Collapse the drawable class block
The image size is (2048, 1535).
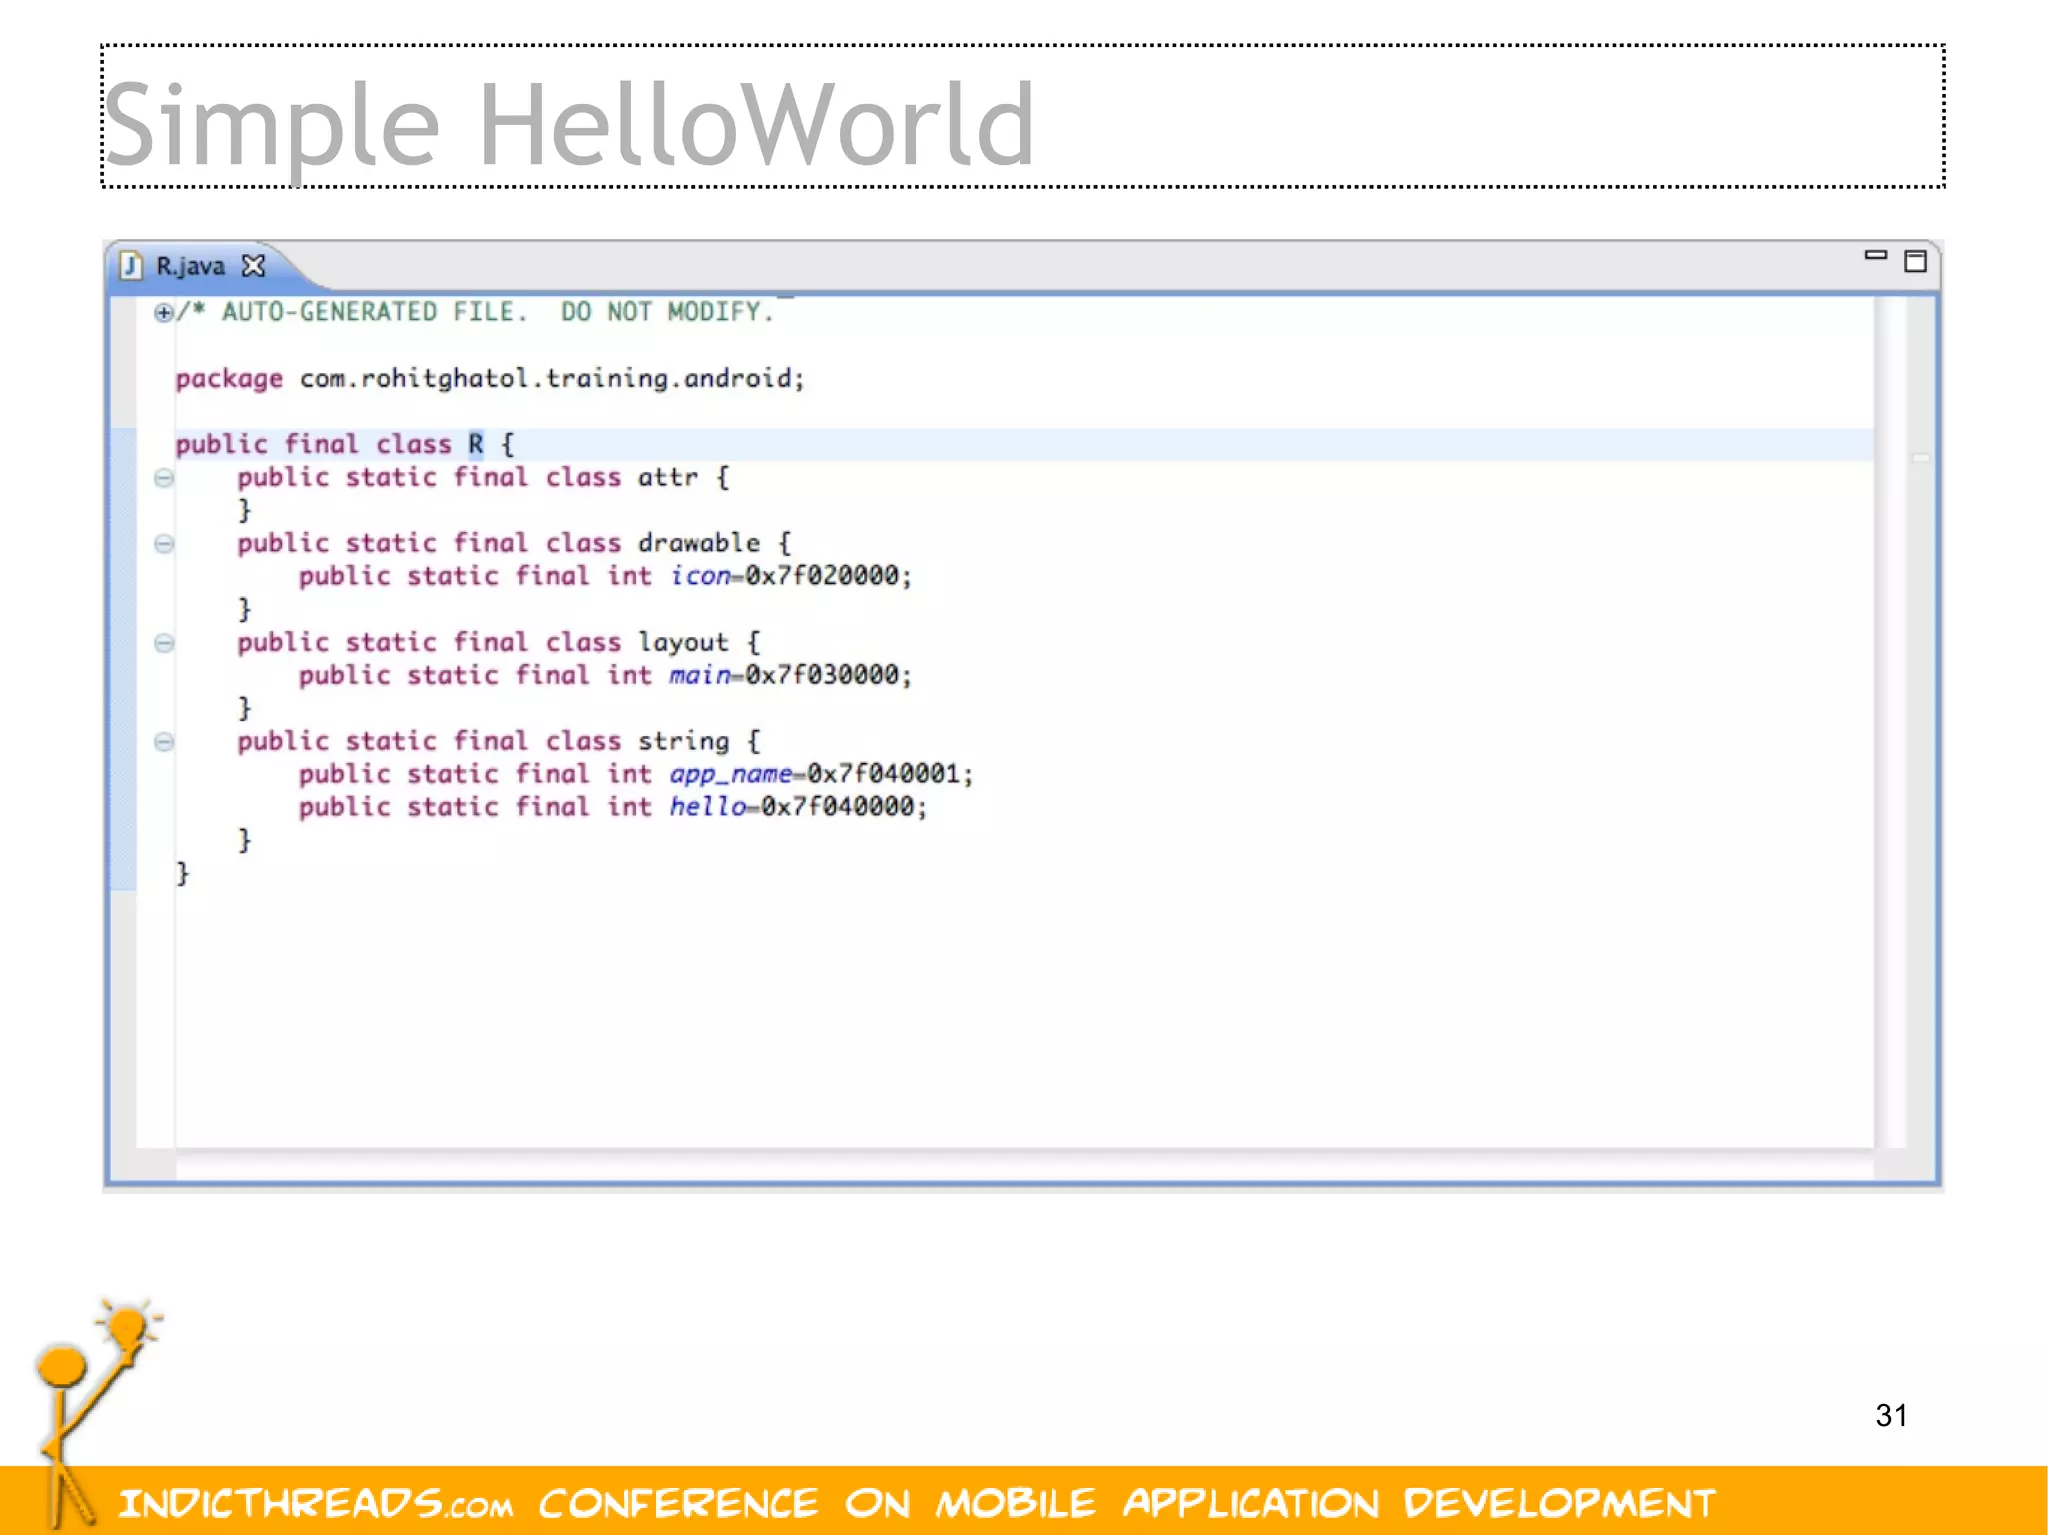(164, 544)
